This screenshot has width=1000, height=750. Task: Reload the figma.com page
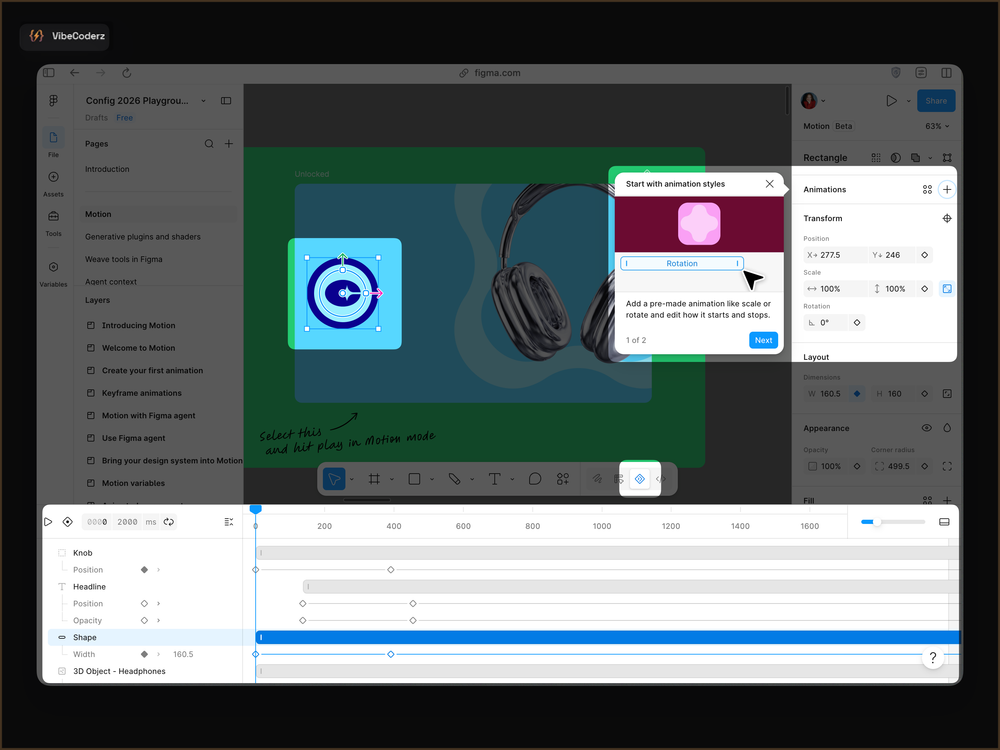[x=127, y=73]
